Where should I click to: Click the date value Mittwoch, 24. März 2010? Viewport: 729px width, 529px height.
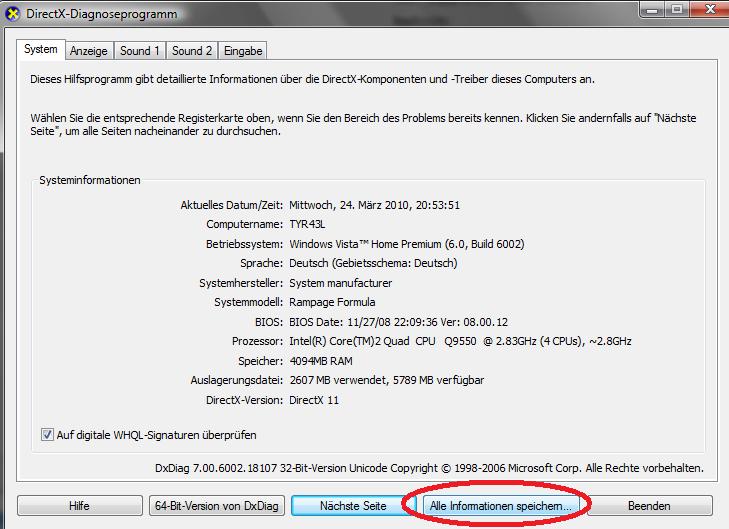click(x=374, y=205)
